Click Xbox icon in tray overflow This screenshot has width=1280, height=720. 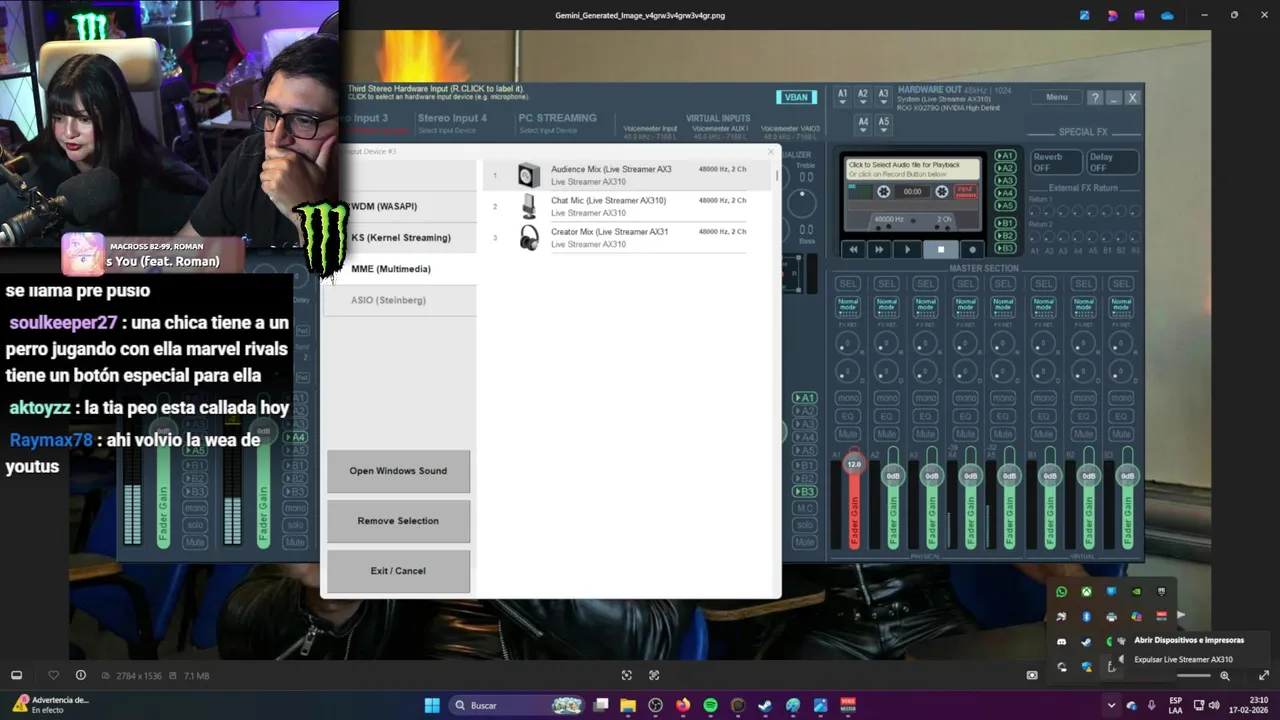point(1086,592)
